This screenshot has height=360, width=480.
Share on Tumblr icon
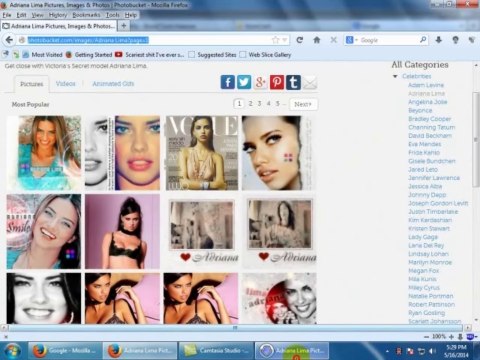pos(293,82)
